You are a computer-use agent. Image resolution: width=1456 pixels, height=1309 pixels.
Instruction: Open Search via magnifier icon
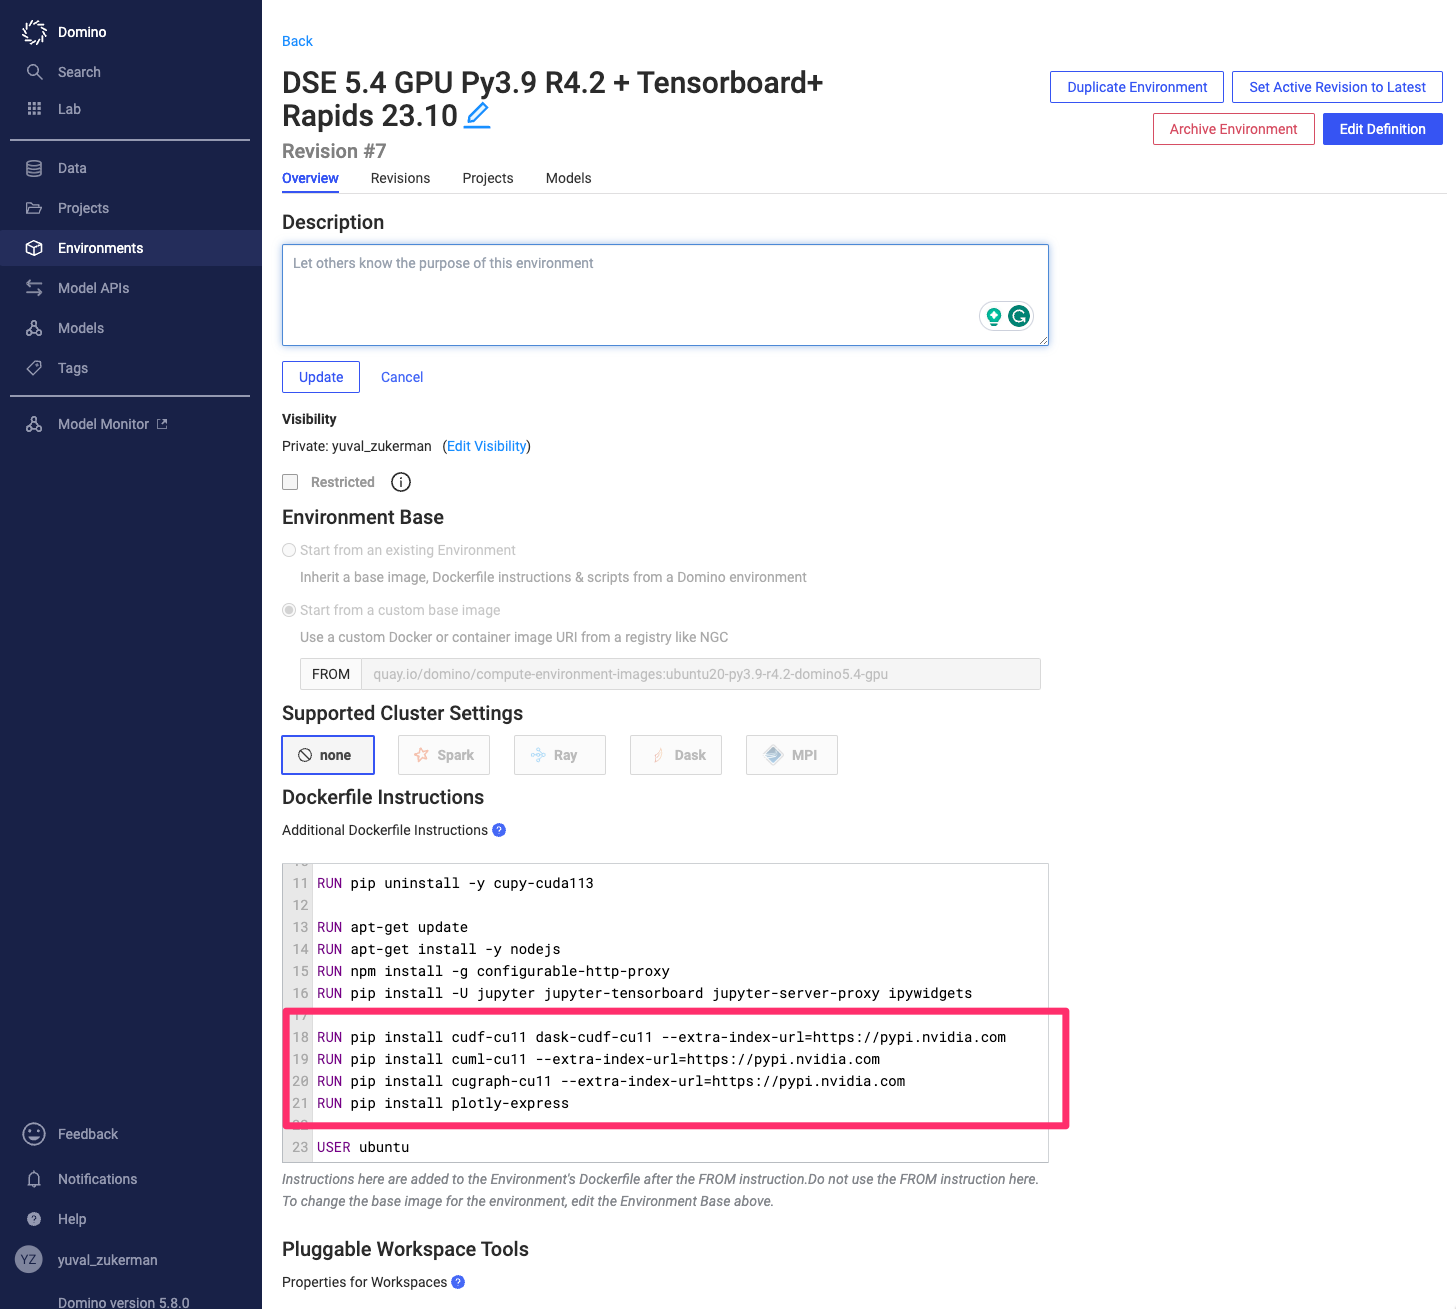[x=34, y=72]
